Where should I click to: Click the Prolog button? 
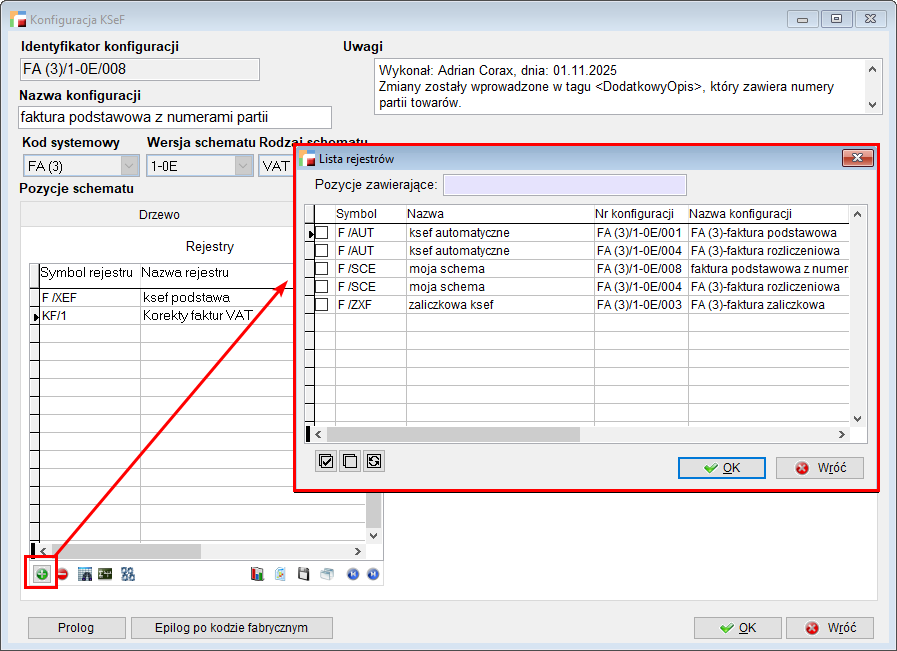tap(76, 628)
